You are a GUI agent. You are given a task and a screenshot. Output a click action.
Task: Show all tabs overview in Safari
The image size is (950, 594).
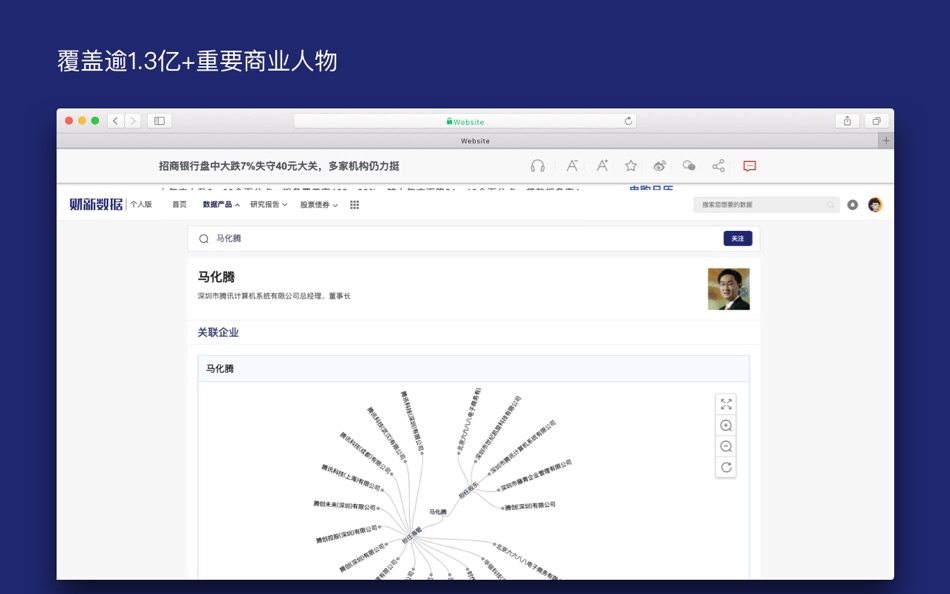(x=876, y=121)
